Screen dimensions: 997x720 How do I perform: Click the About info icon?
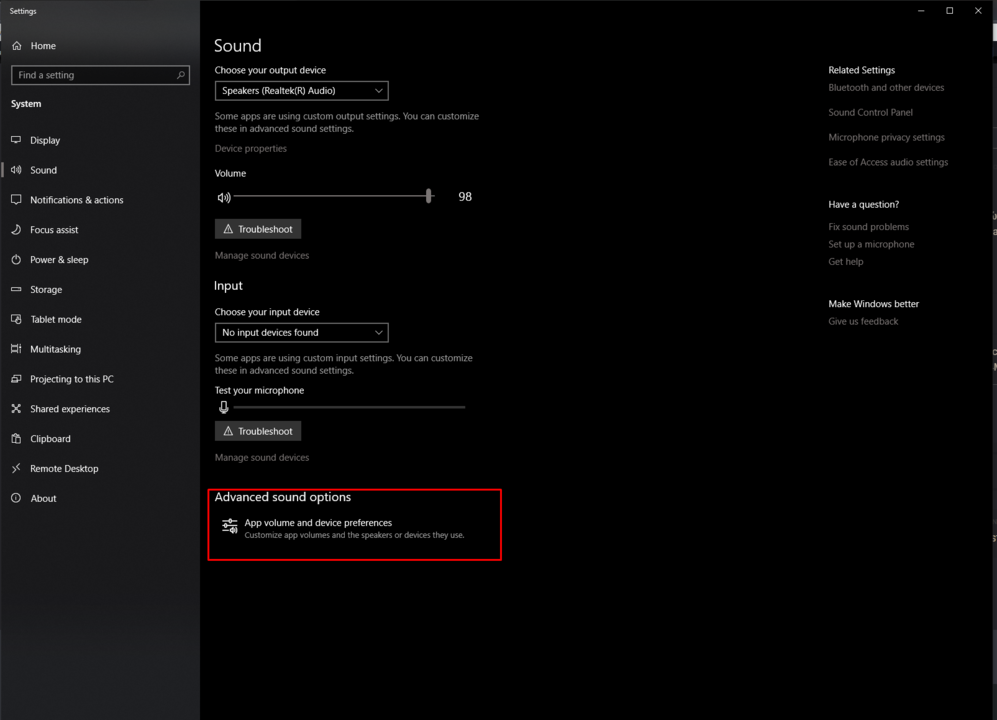[17, 499]
